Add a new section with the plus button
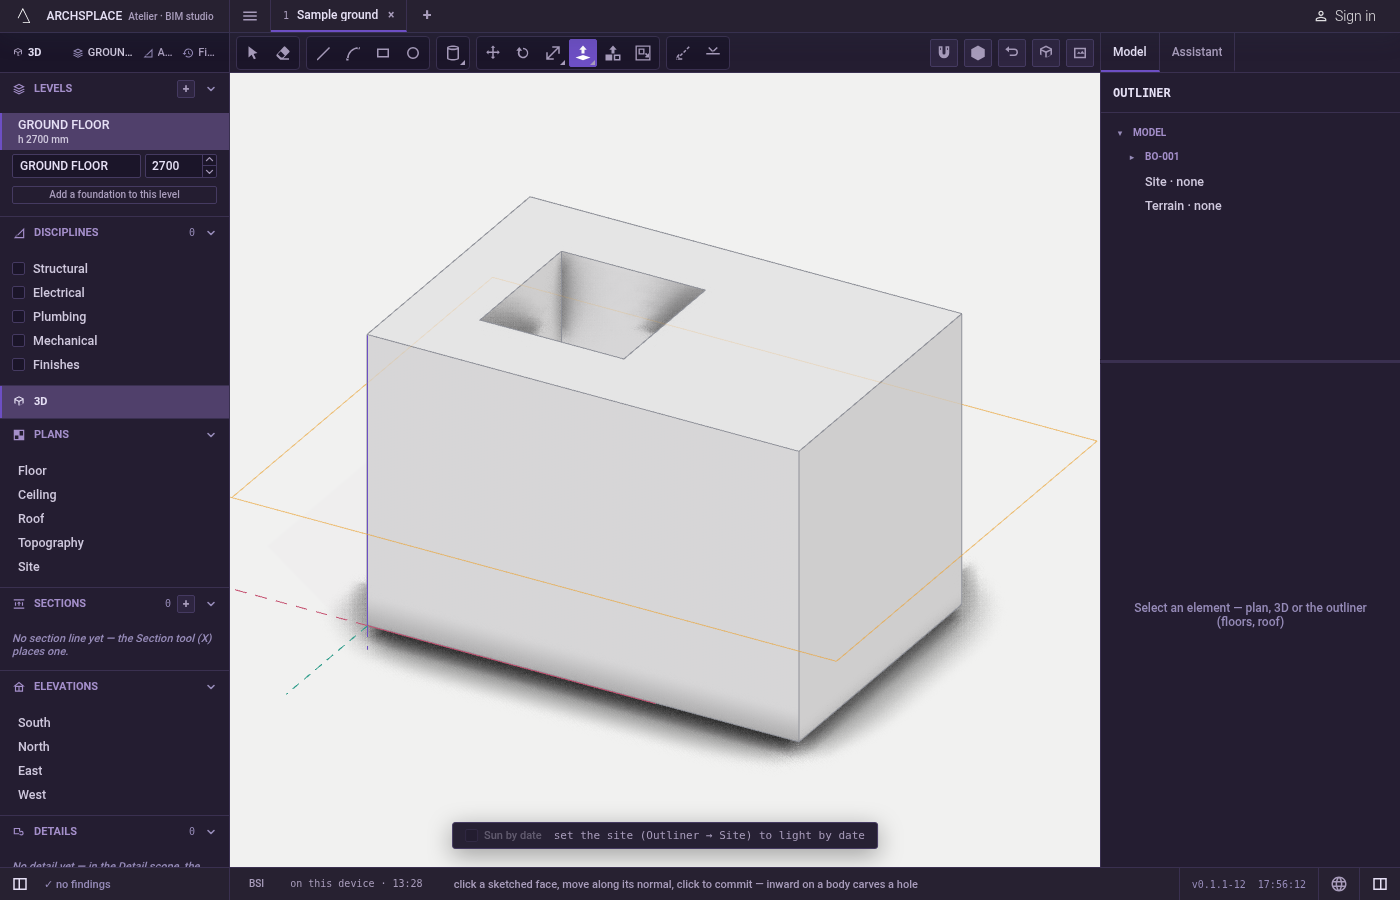Image resolution: width=1400 pixels, height=900 pixels. point(186,604)
